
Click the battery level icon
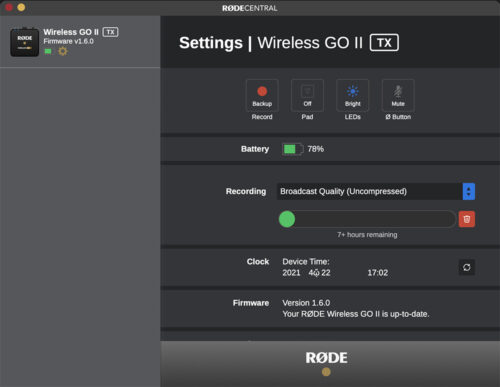pos(293,149)
